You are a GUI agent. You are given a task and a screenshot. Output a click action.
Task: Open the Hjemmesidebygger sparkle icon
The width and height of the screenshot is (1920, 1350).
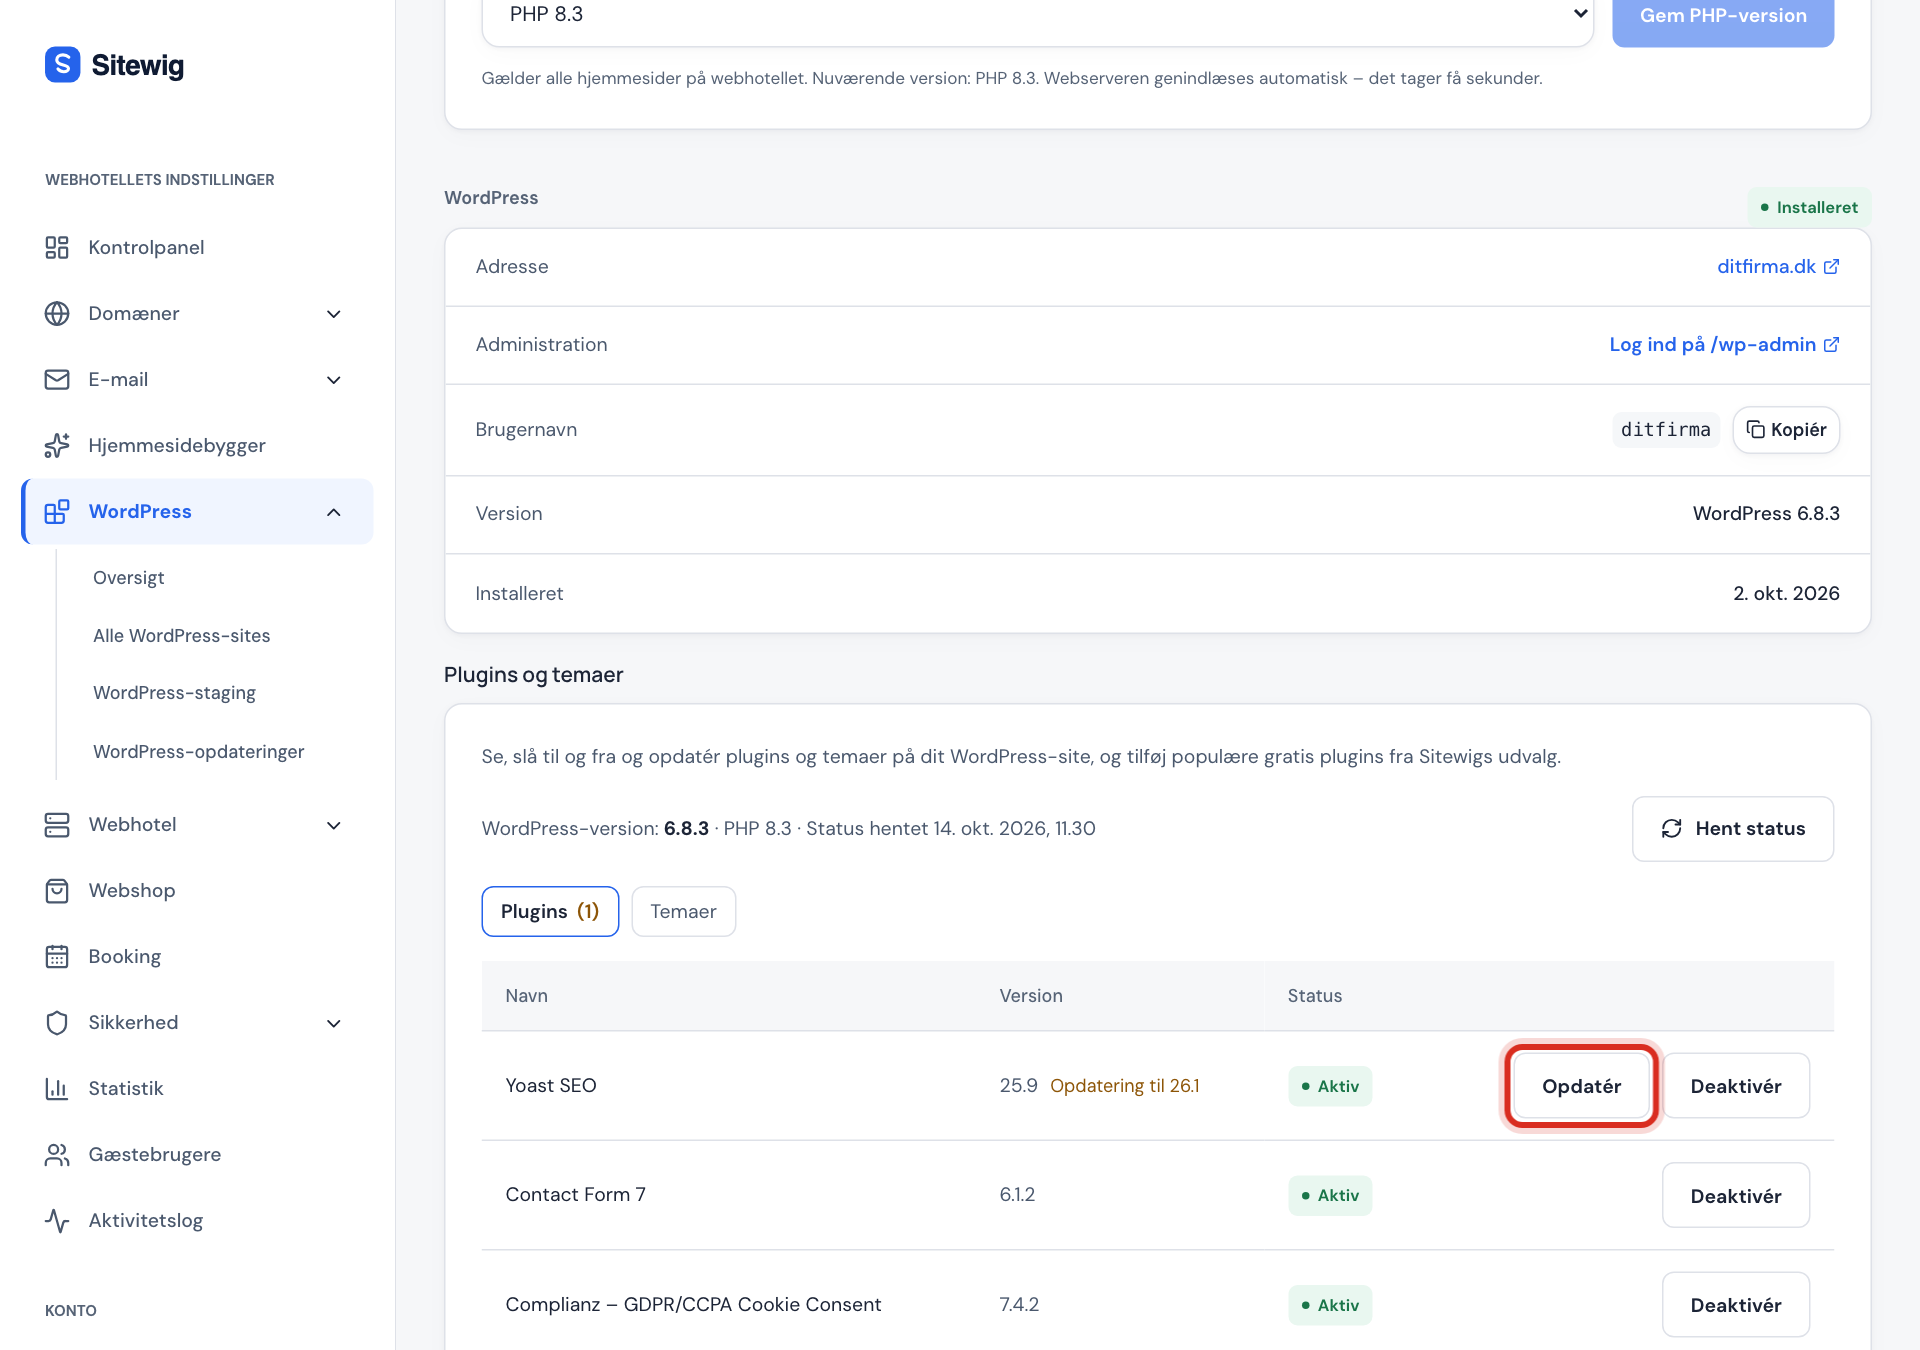[x=57, y=445]
